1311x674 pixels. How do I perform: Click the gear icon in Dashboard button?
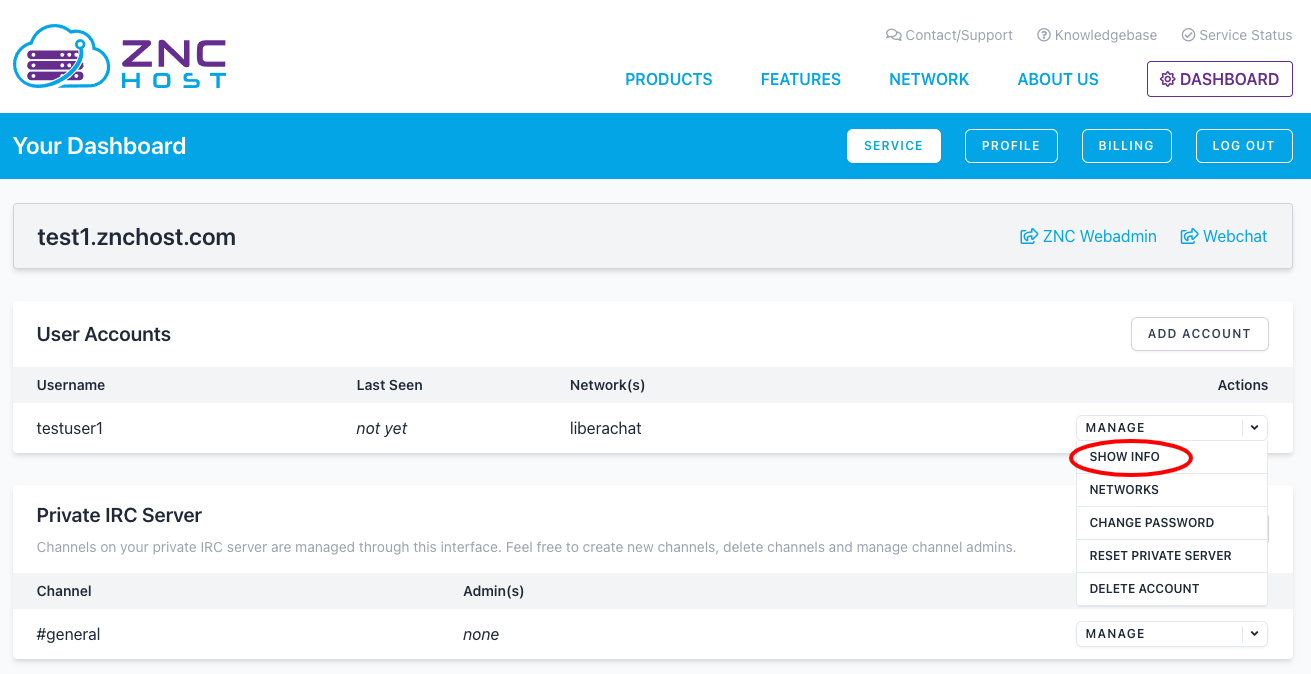[1167, 79]
